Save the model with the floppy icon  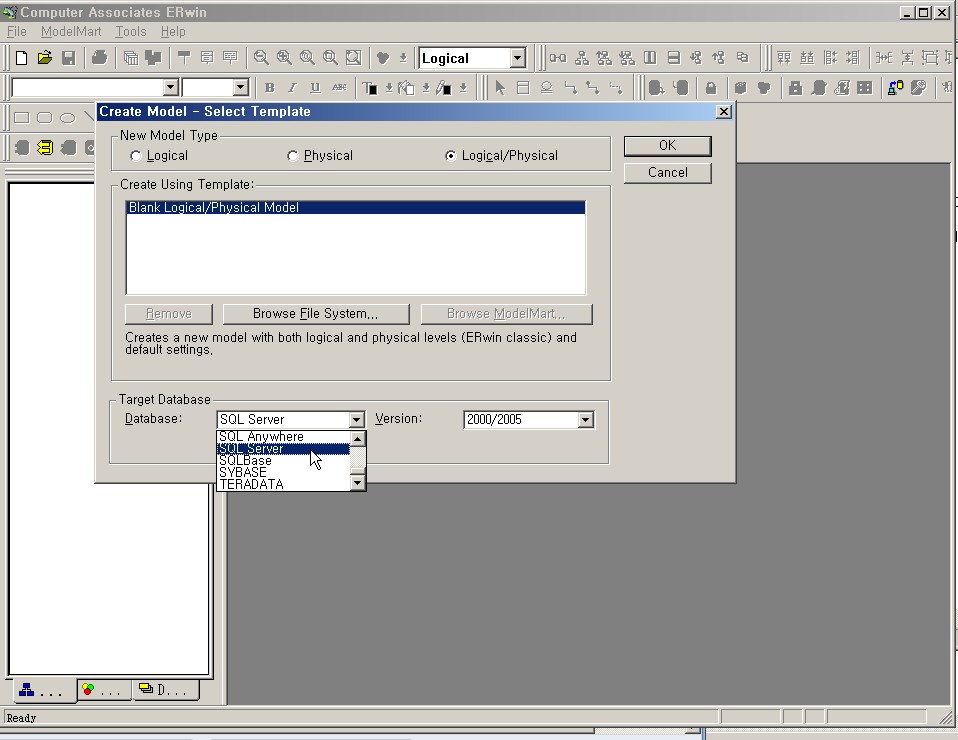(68, 58)
